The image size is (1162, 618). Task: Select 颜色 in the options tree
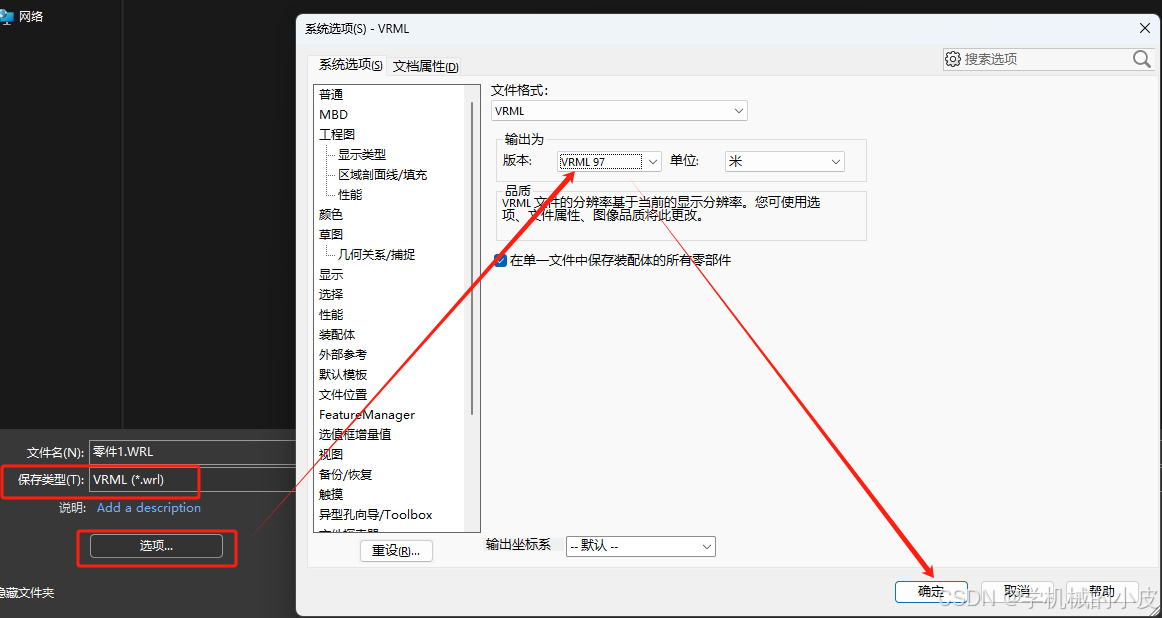[x=331, y=215]
